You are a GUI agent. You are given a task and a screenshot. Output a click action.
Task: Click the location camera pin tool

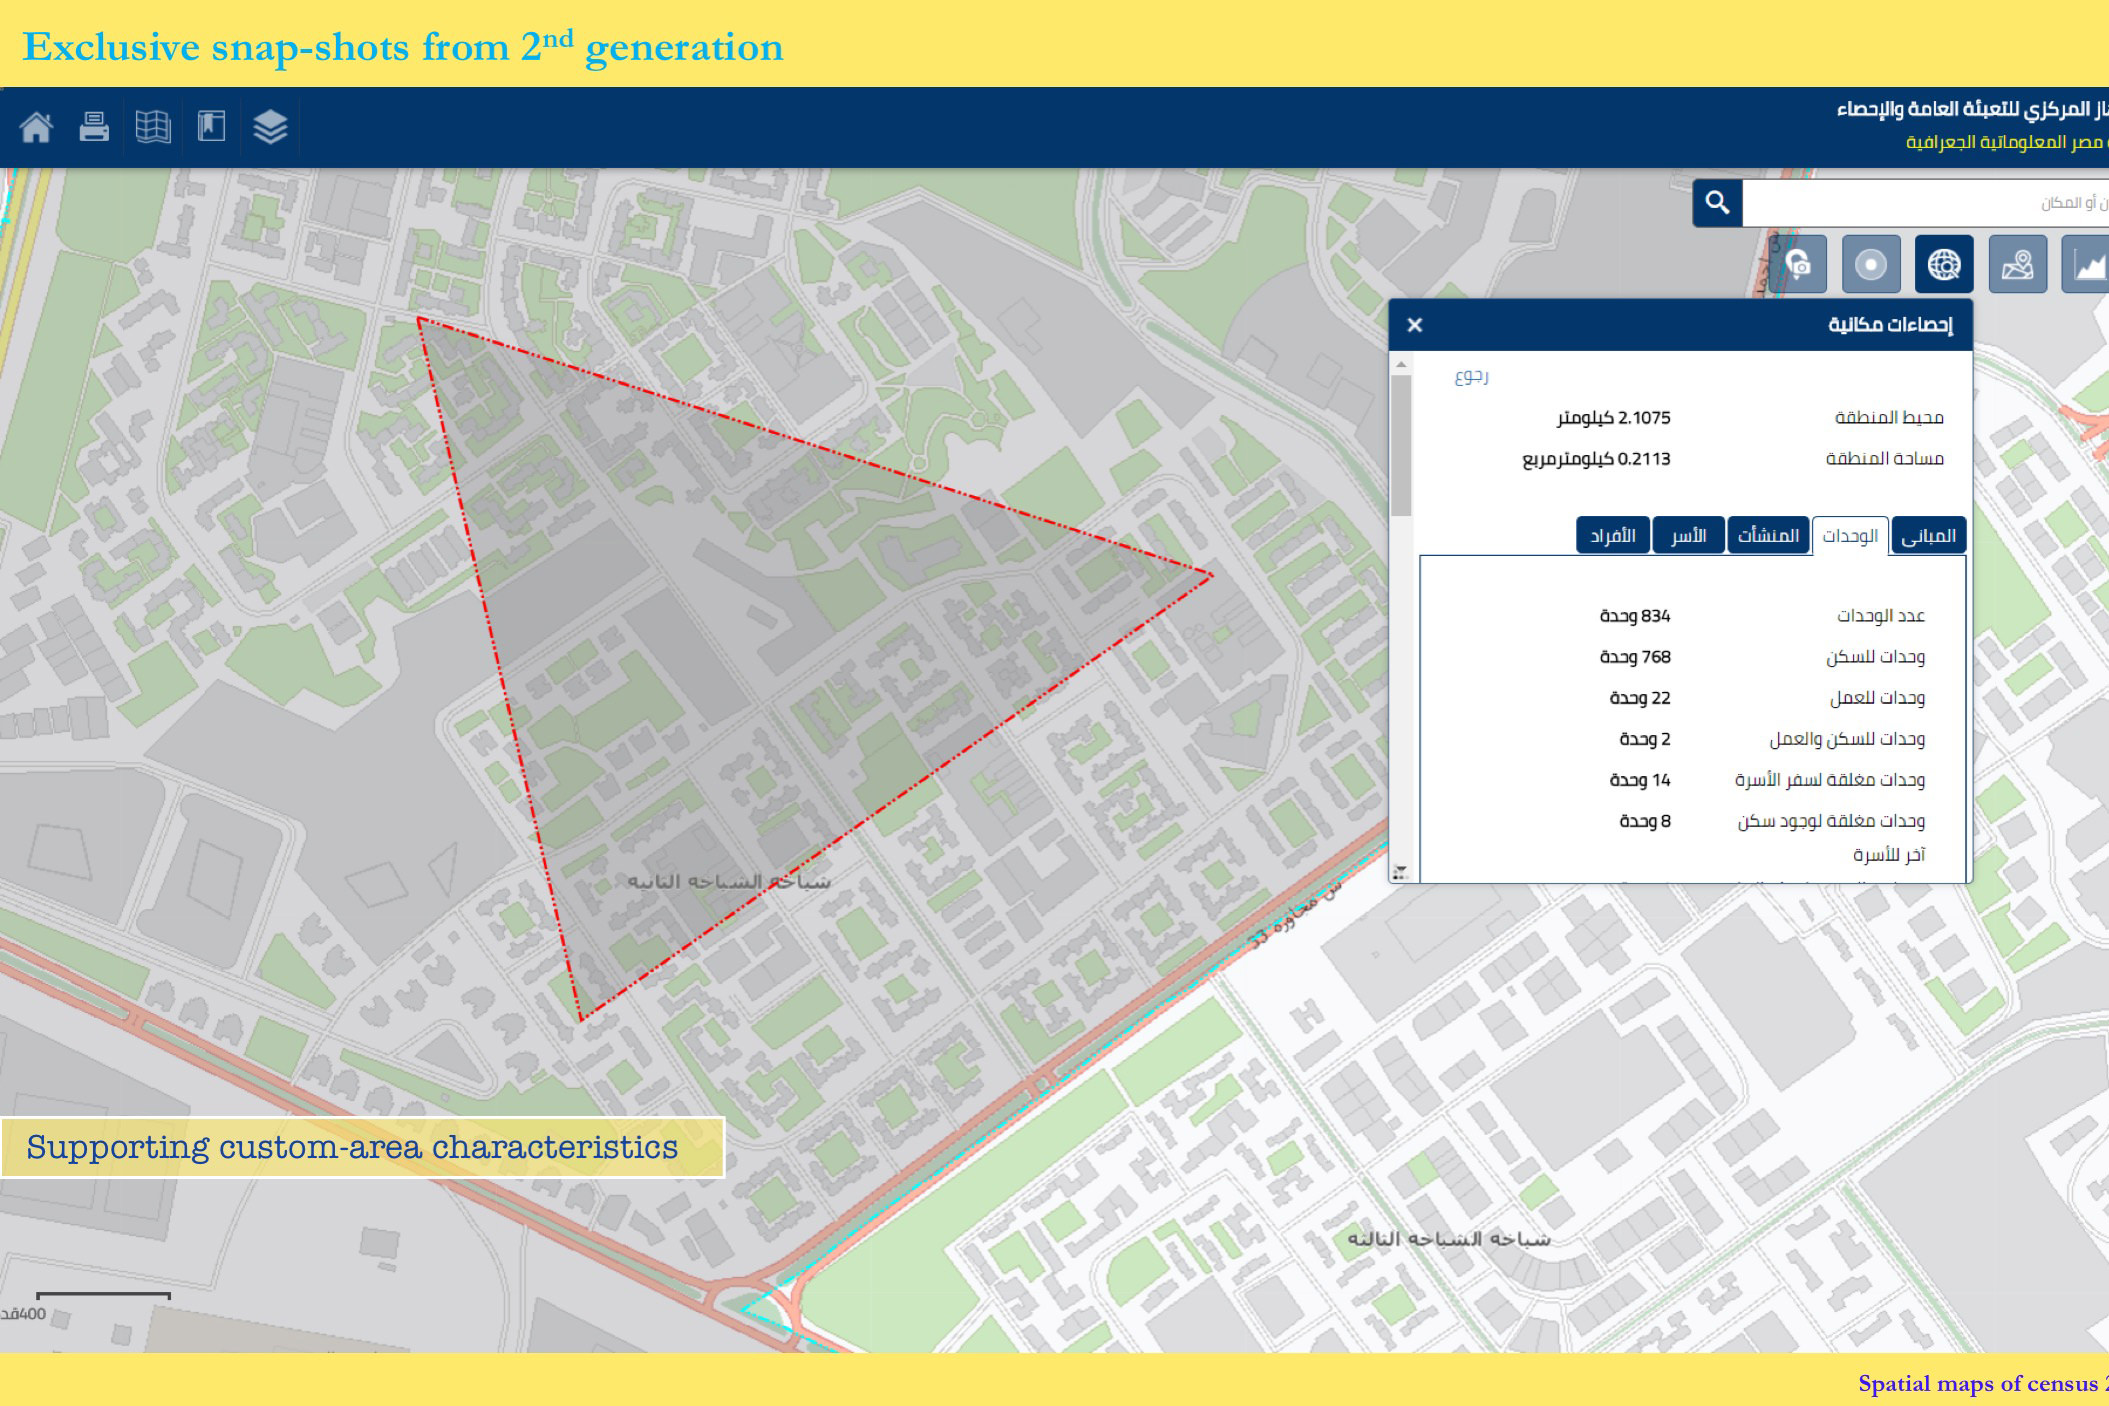pos(1798,265)
